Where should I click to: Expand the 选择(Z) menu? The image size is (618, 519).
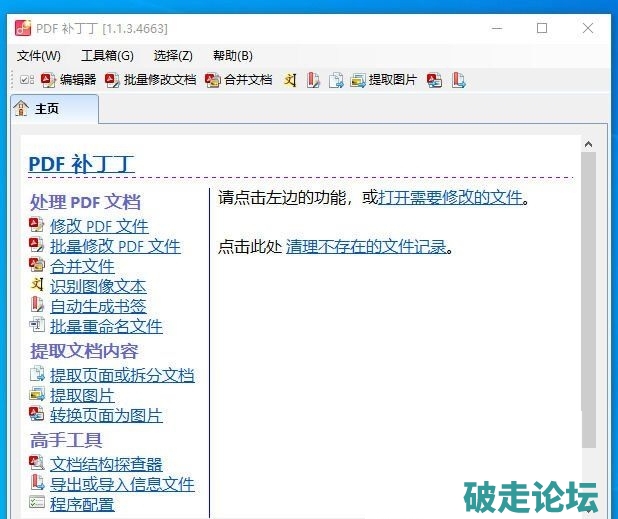pos(173,55)
